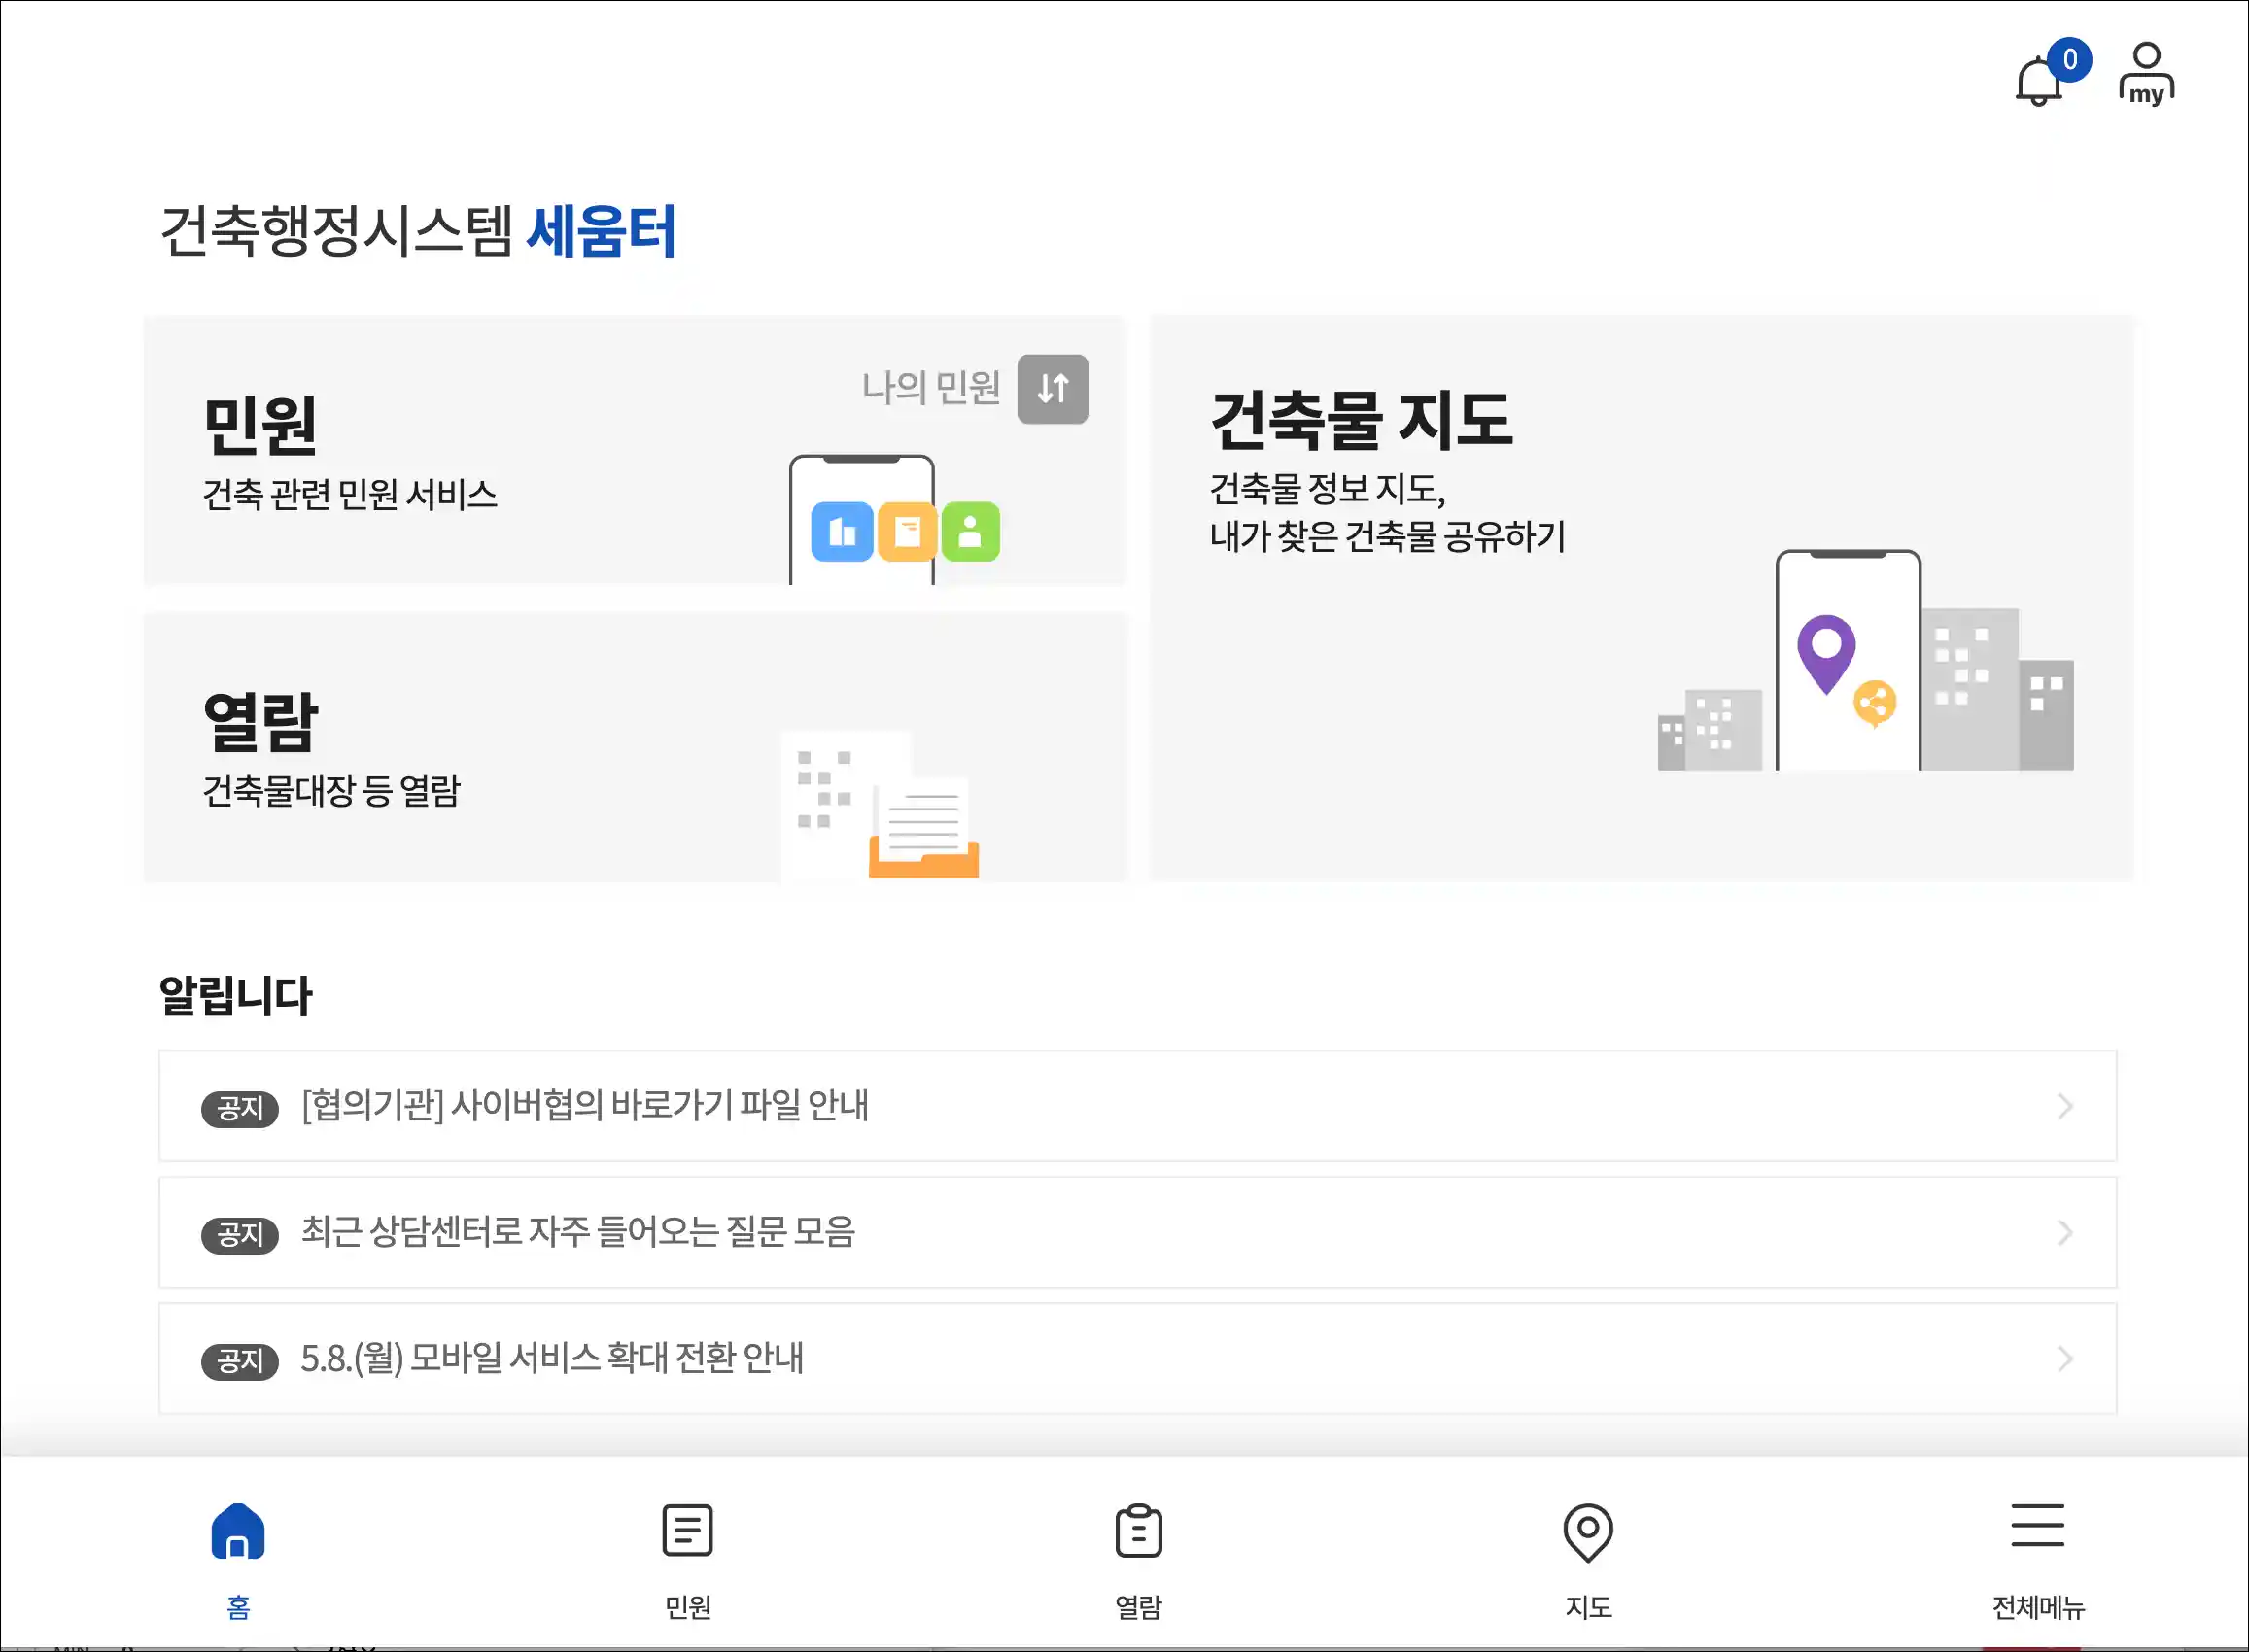Open the 민원 document icon in bottom bar
Viewport: 2249px width, 1652px height.
687,1531
